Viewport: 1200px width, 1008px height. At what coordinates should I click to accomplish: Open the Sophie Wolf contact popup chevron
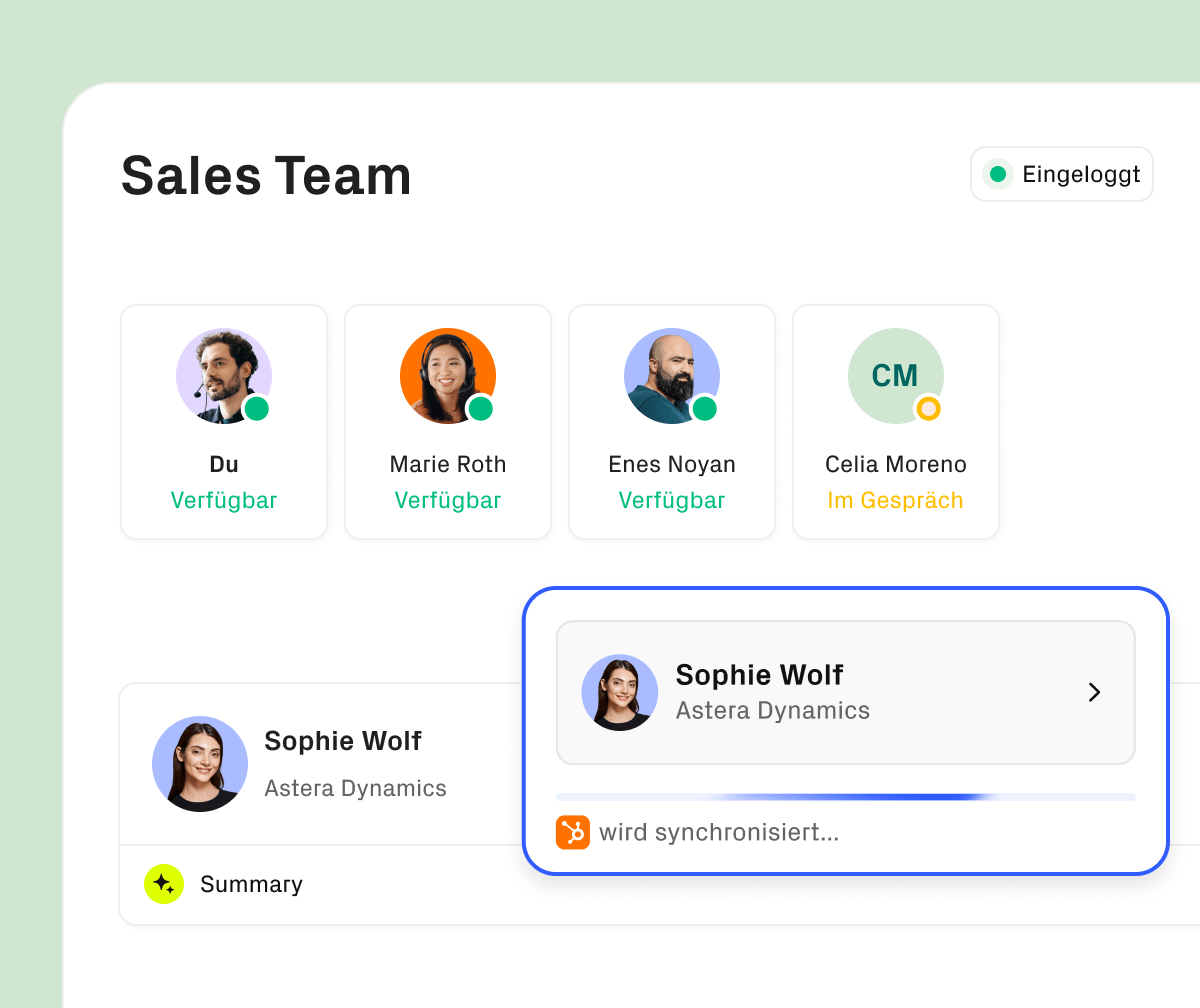(x=1094, y=692)
